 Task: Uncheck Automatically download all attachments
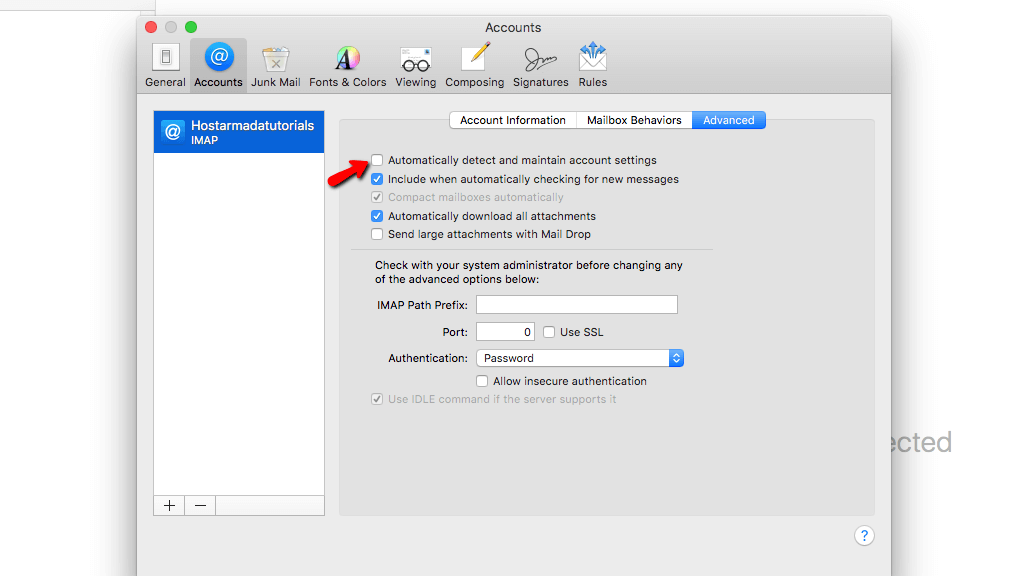click(x=377, y=216)
